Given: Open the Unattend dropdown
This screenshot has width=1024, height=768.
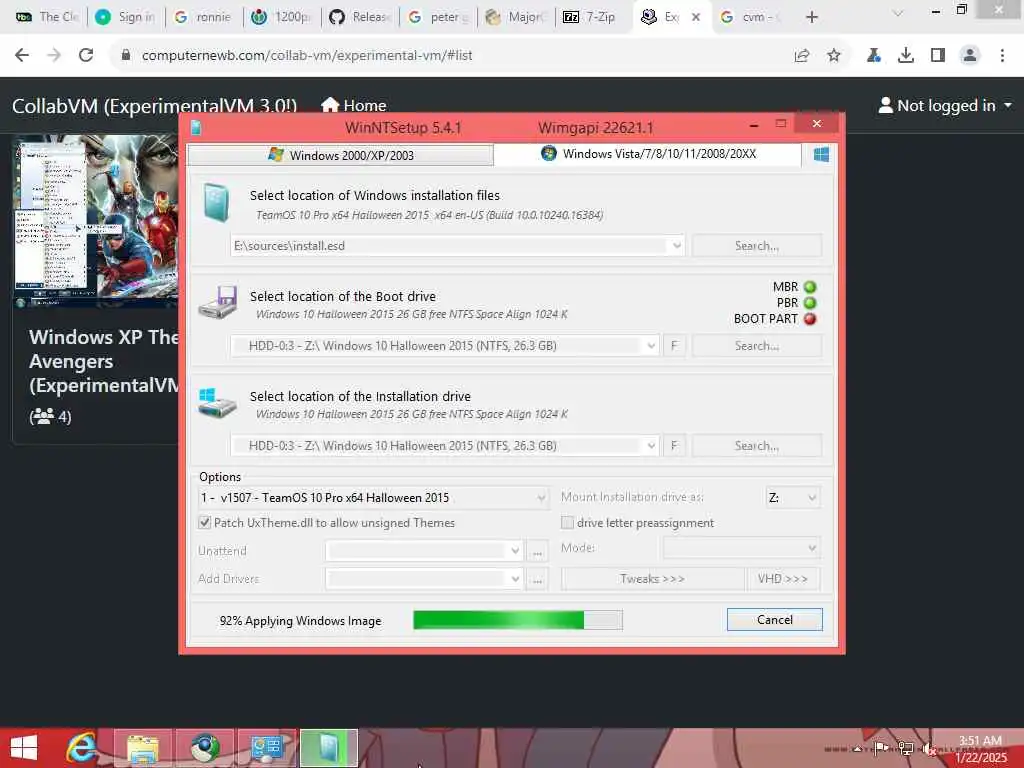Looking at the screenshot, I should pyautogui.click(x=424, y=551).
